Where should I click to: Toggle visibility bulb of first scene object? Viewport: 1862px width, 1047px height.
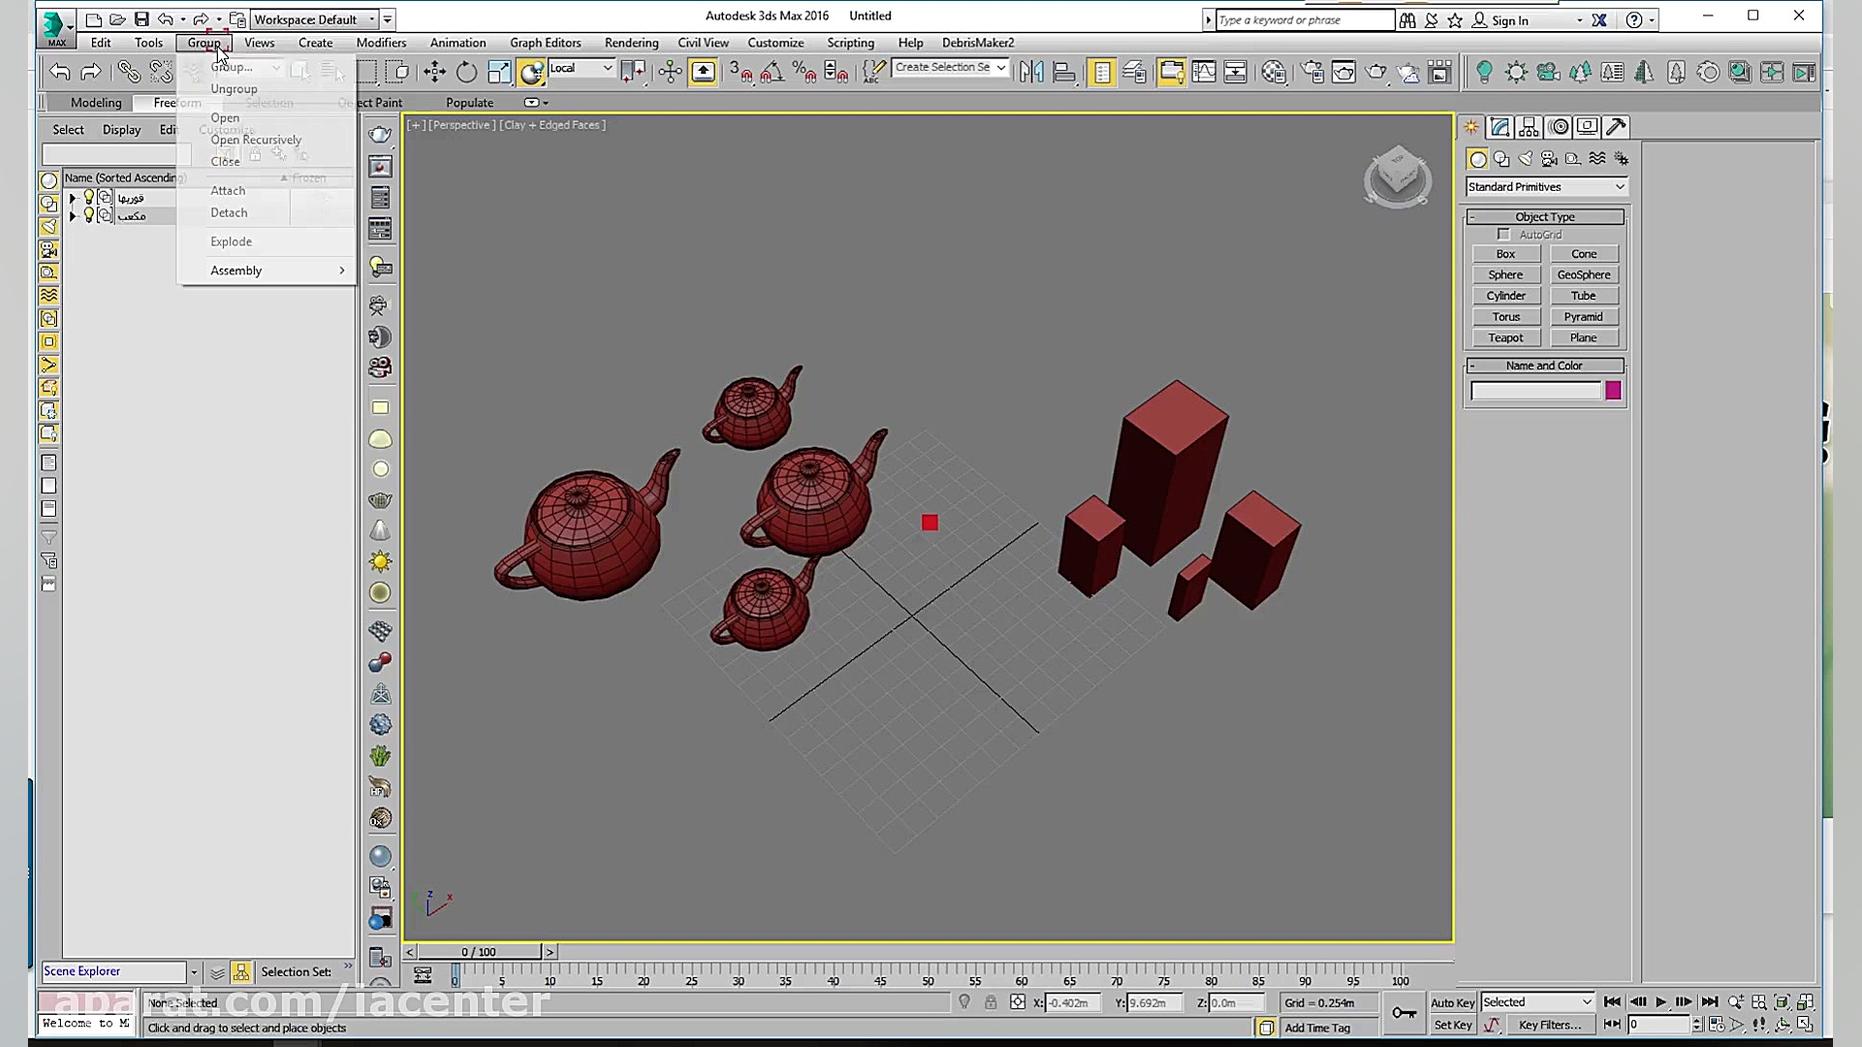[89, 197]
